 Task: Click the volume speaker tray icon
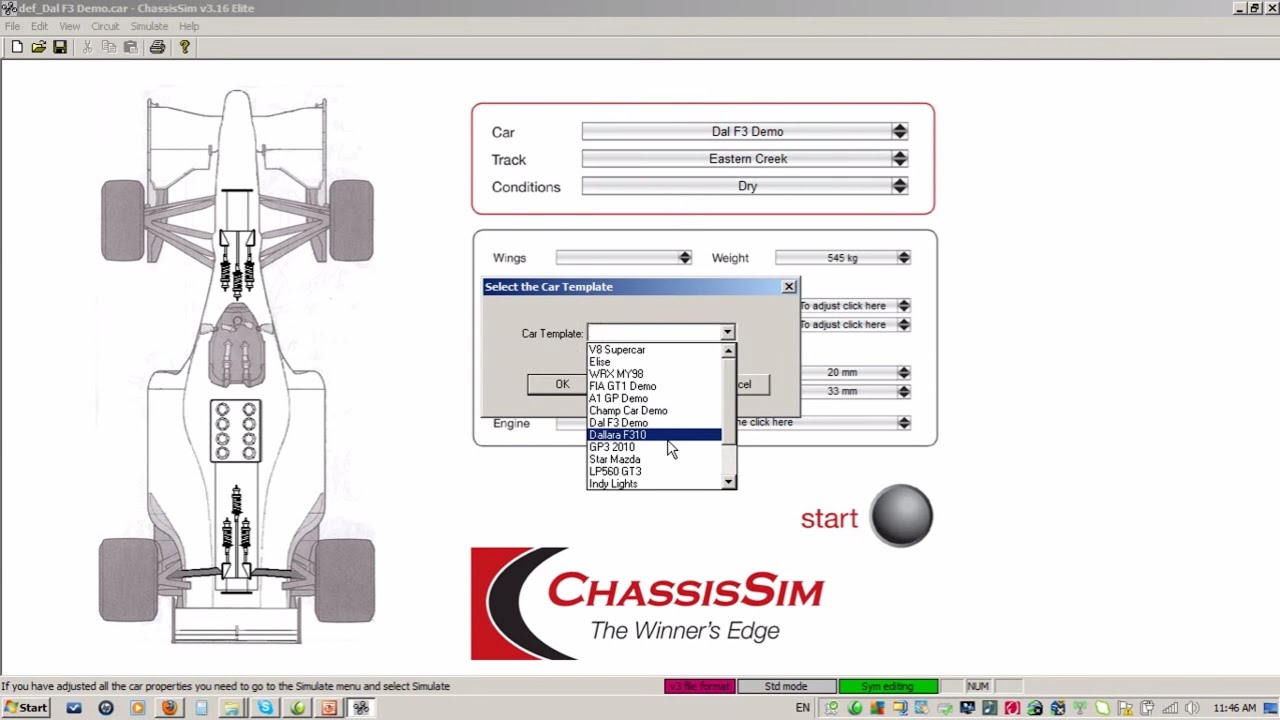(x=1191, y=708)
